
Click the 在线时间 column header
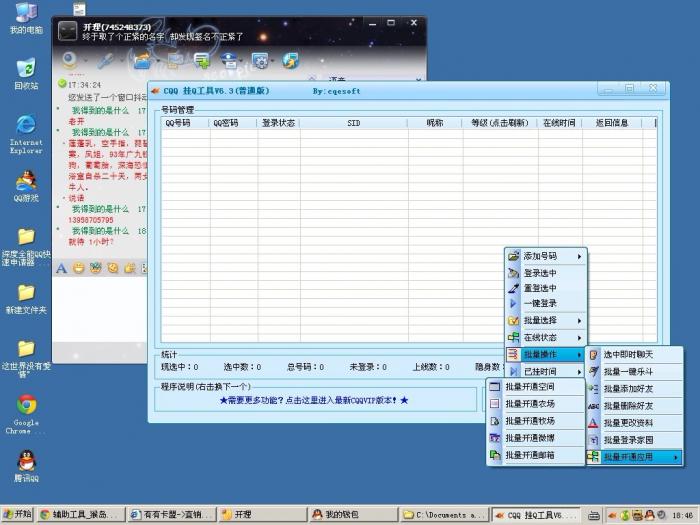coord(559,123)
